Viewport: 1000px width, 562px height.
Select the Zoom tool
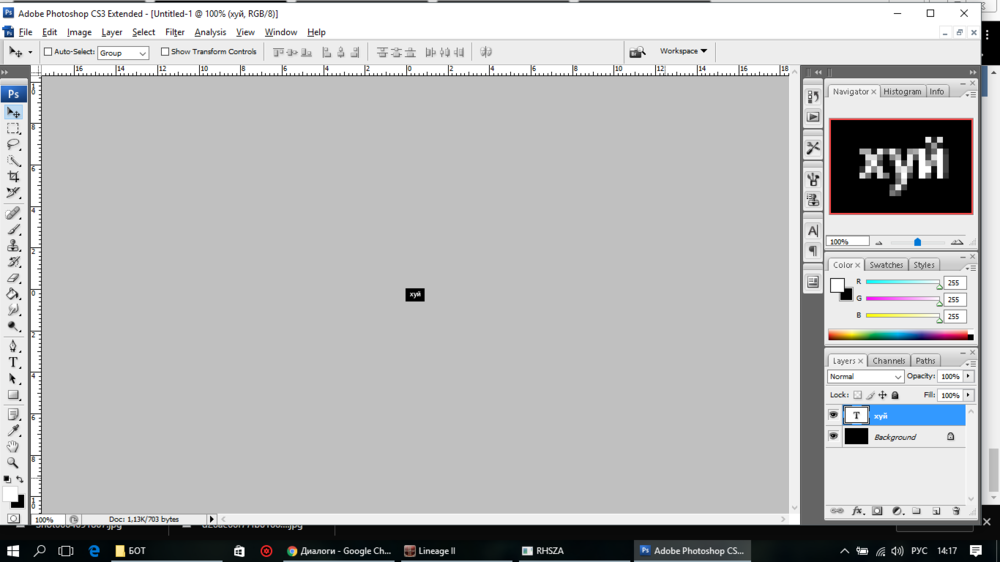coord(13,462)
